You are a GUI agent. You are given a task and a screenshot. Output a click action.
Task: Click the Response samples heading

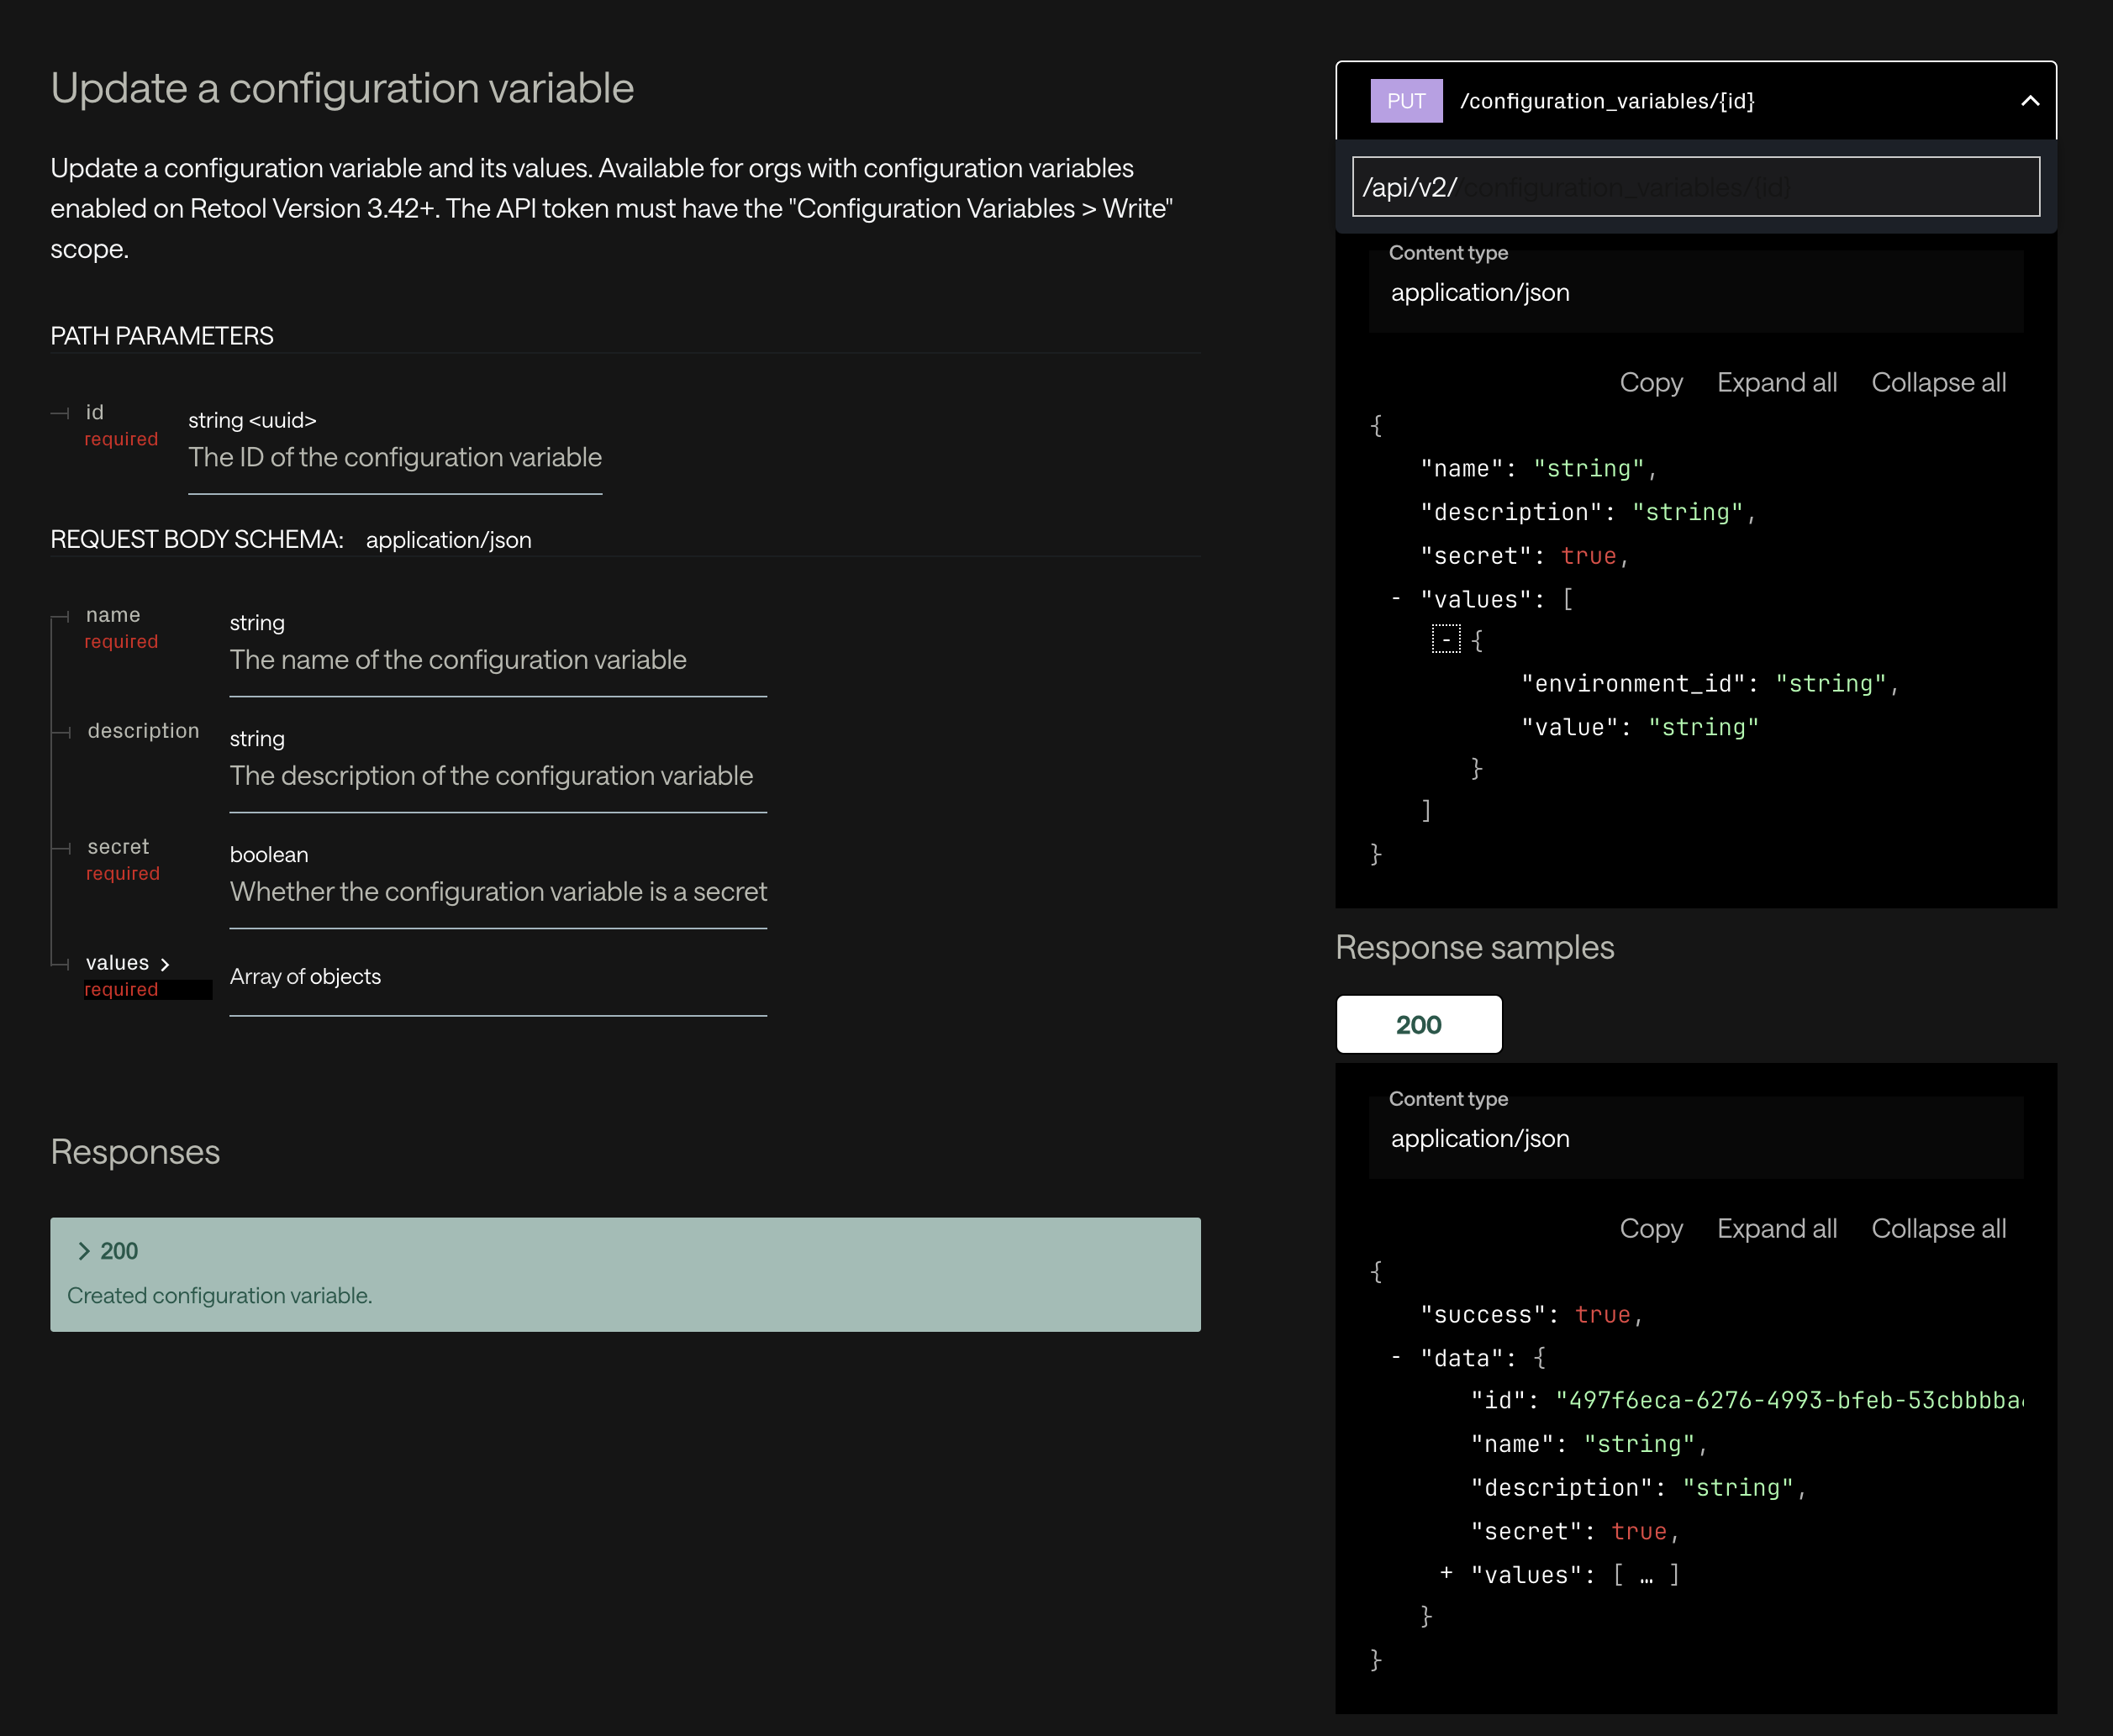[1474, 947]
